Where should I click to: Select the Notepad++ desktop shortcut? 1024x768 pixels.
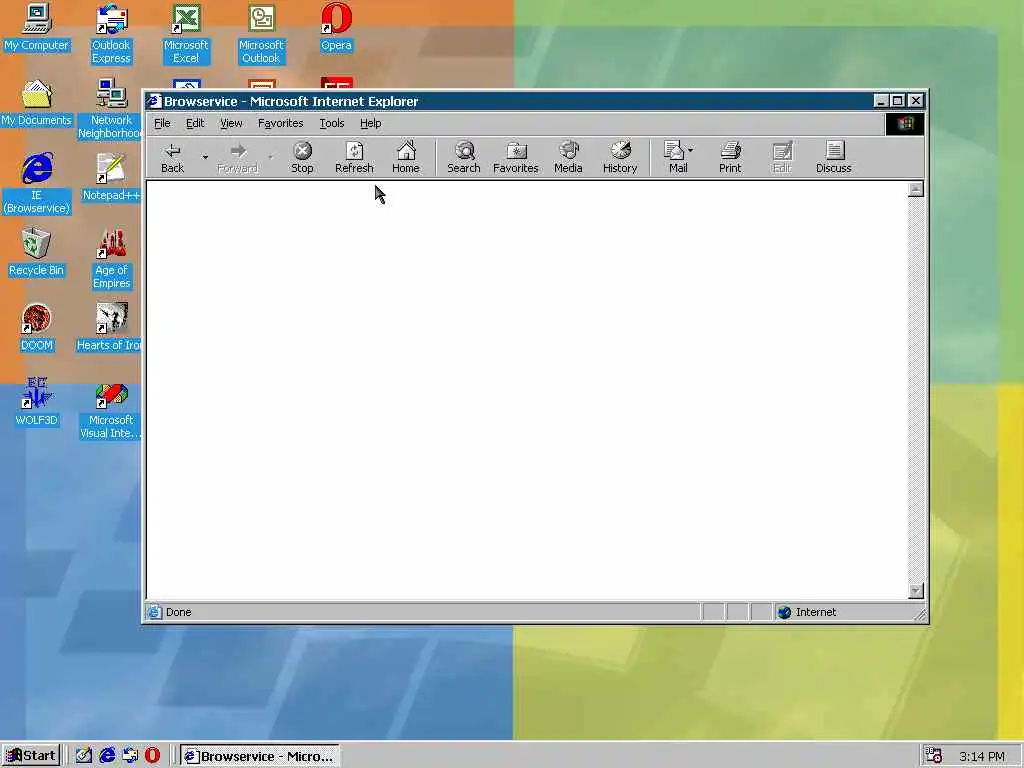pos(110,178)
